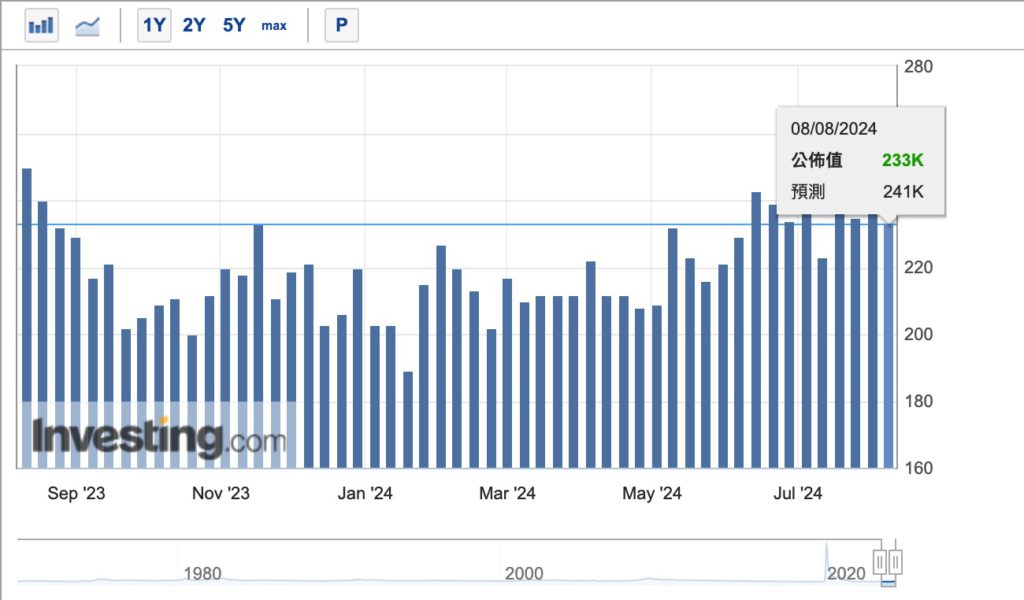This screenshot has height=600, width=1024.
Task: Select the 5Y time range
Action: (233, 25)
